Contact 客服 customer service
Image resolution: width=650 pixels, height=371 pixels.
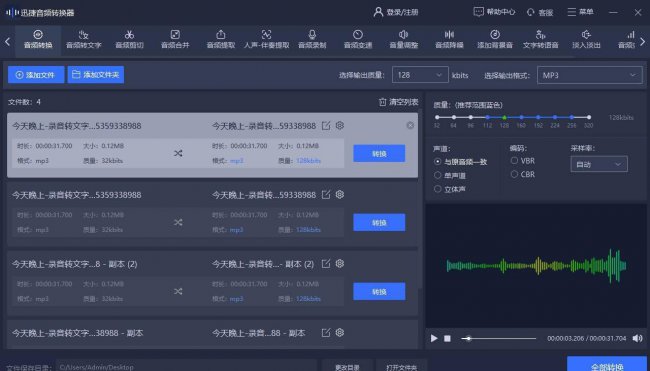(540, 12)
